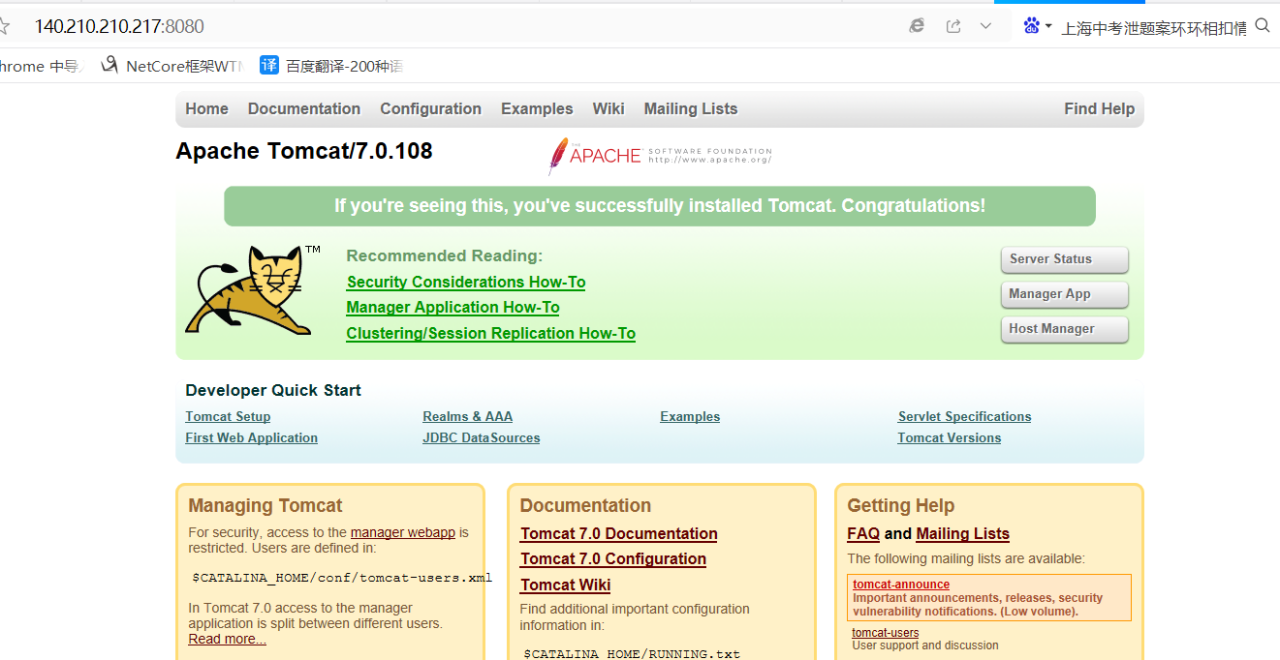Open the JDBC DataSources link
The image size is (1280, 660).
click(481, 438)
